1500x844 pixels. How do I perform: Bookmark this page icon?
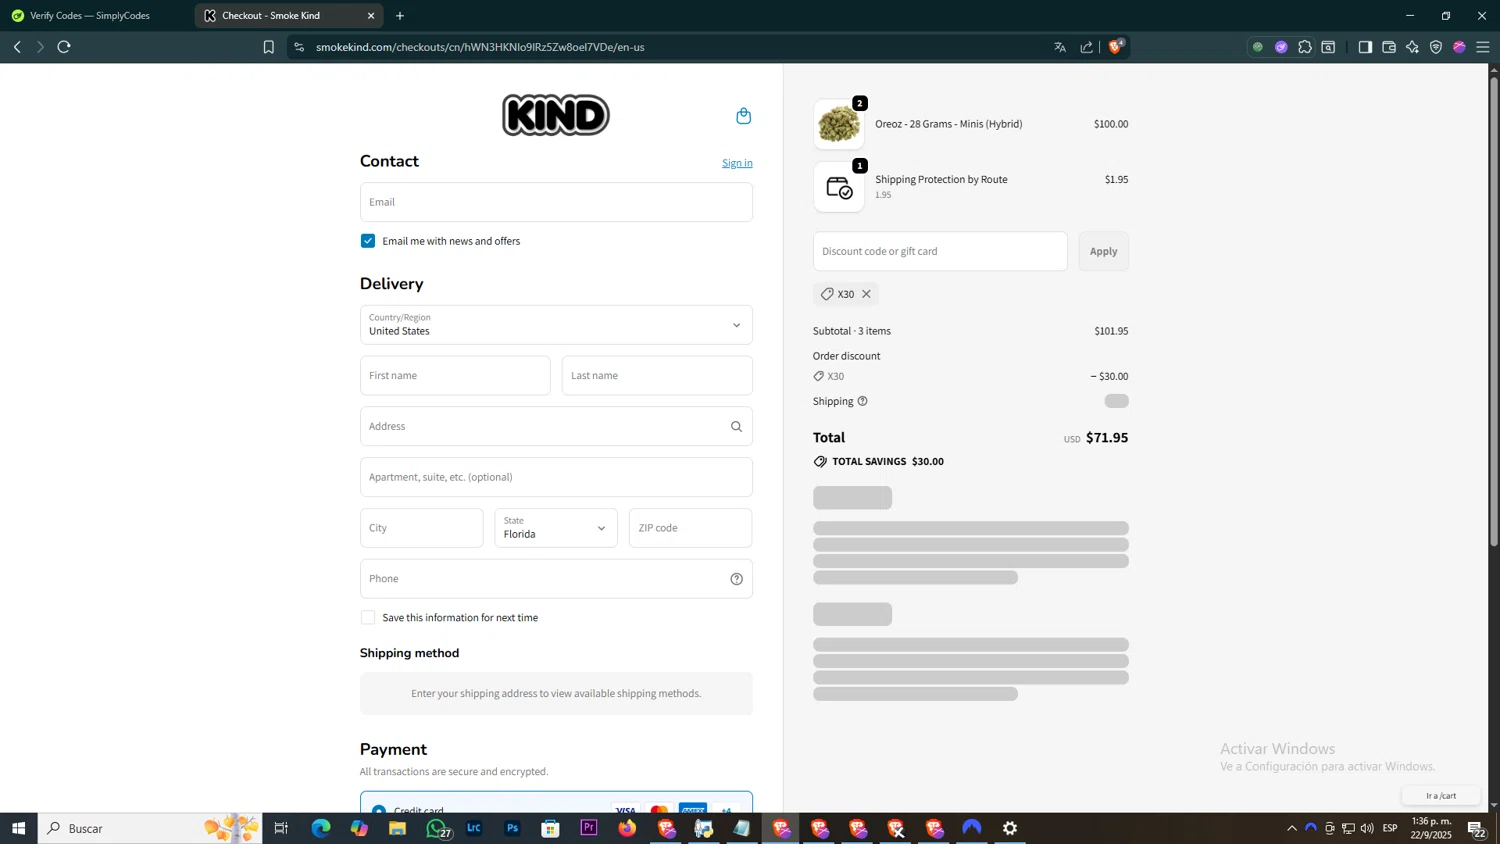point(268,47)
